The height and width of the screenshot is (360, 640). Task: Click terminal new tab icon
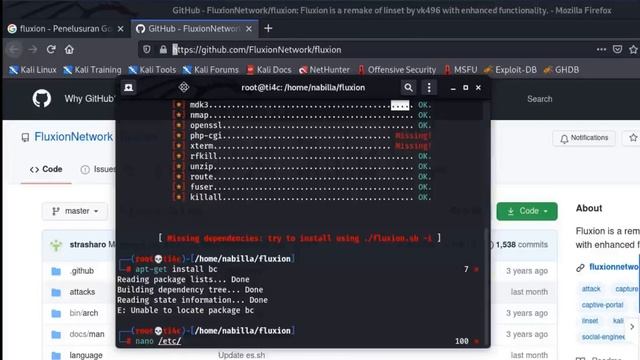129,87
